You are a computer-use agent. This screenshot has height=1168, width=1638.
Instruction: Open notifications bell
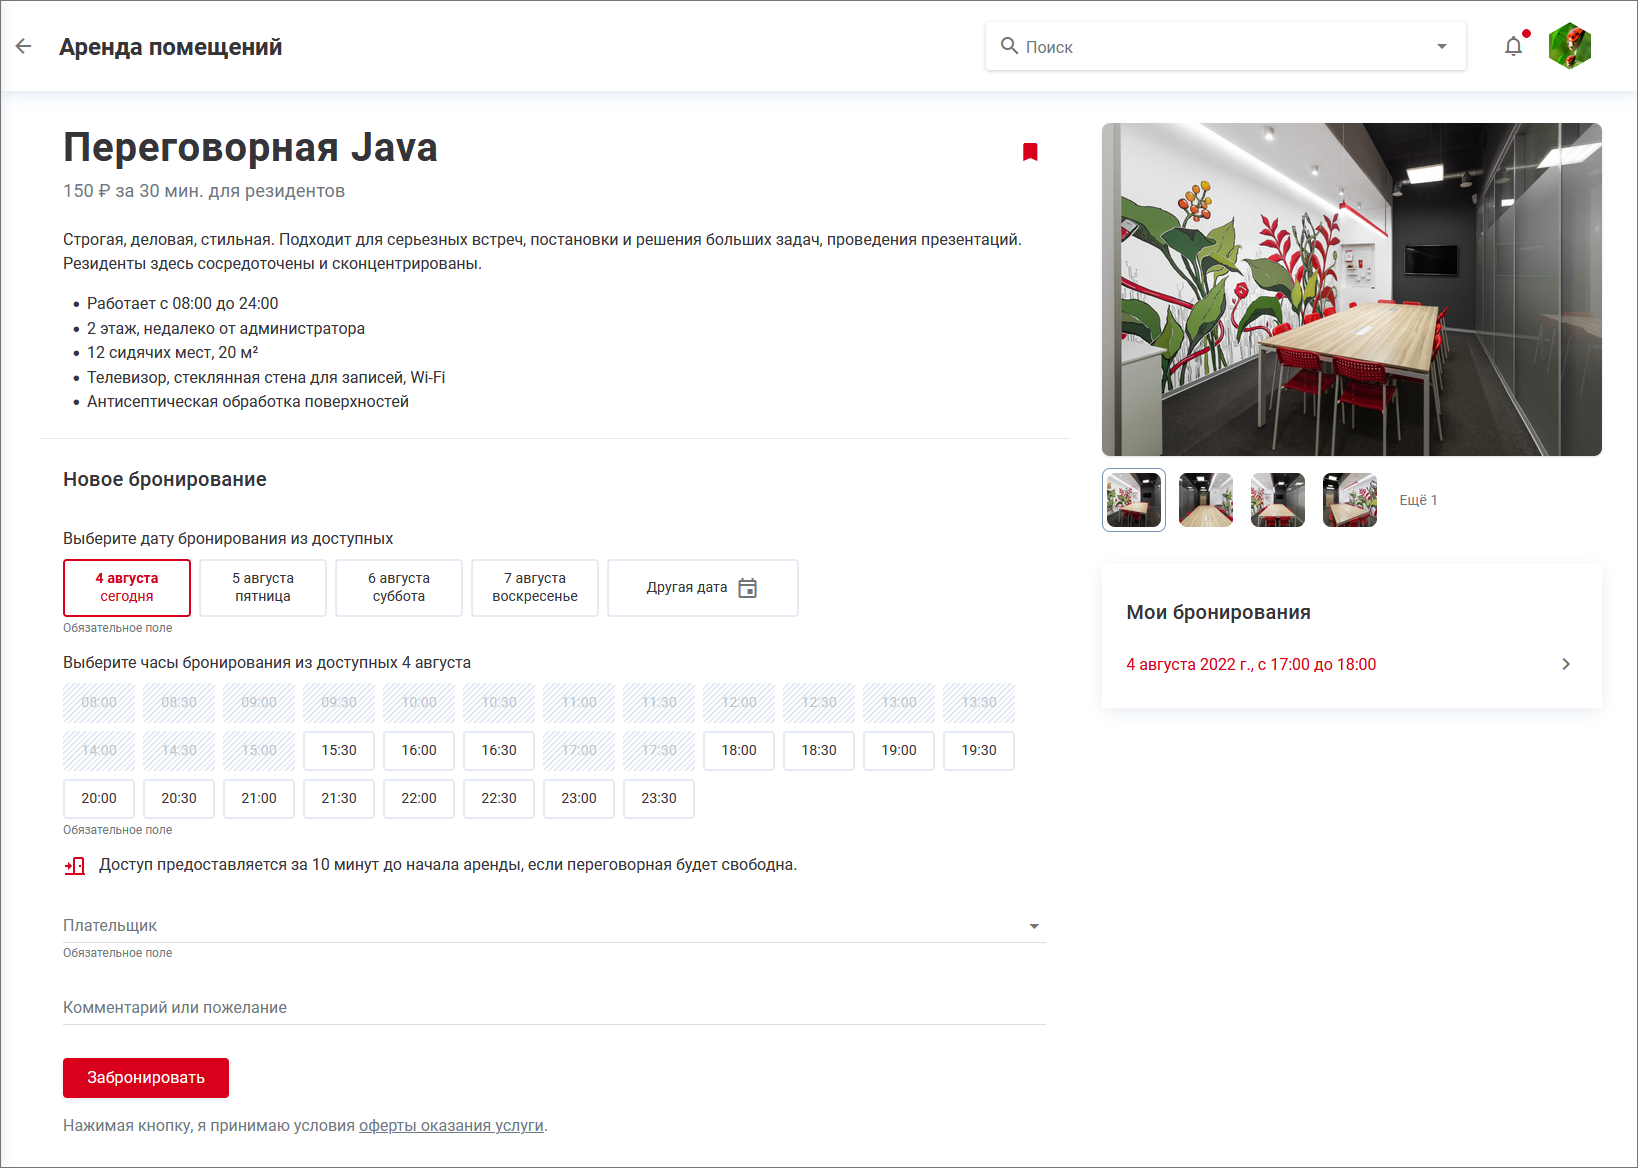pos(1513,46)
